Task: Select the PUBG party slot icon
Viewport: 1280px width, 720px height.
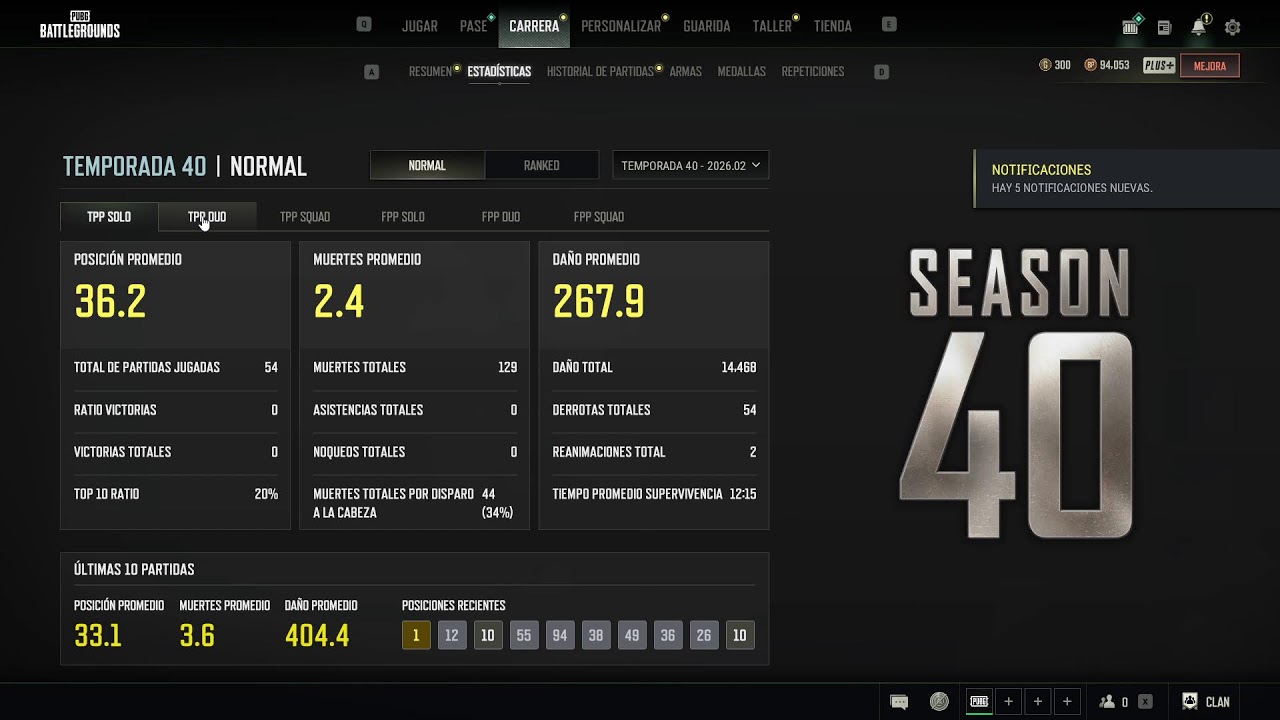Action: 978,702
